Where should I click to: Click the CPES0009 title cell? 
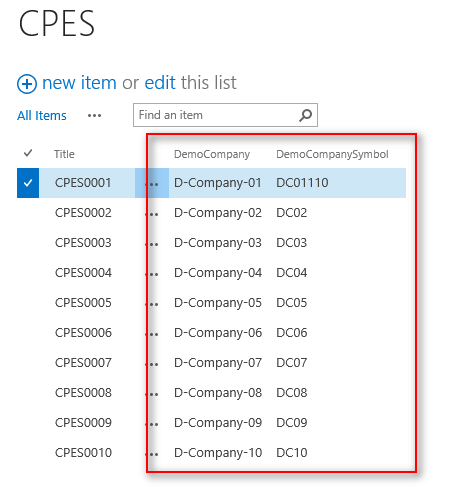pyautogui.click(x=83, y=423)
